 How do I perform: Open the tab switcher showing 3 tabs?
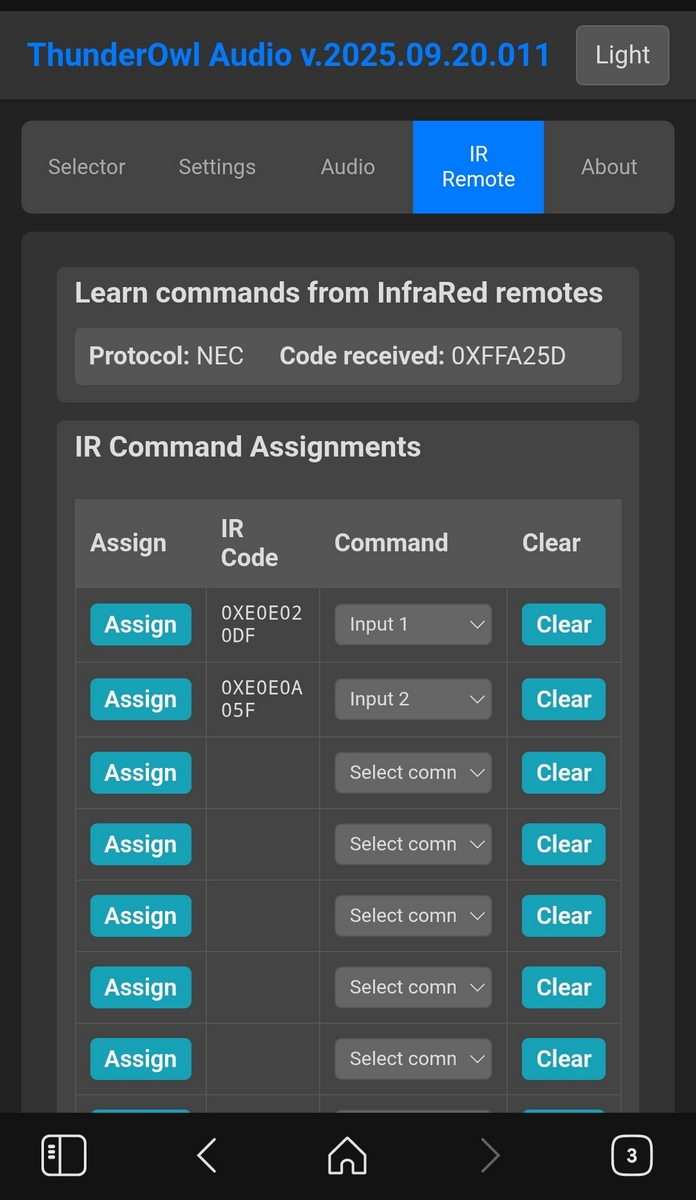click(x=631, y=1156)
